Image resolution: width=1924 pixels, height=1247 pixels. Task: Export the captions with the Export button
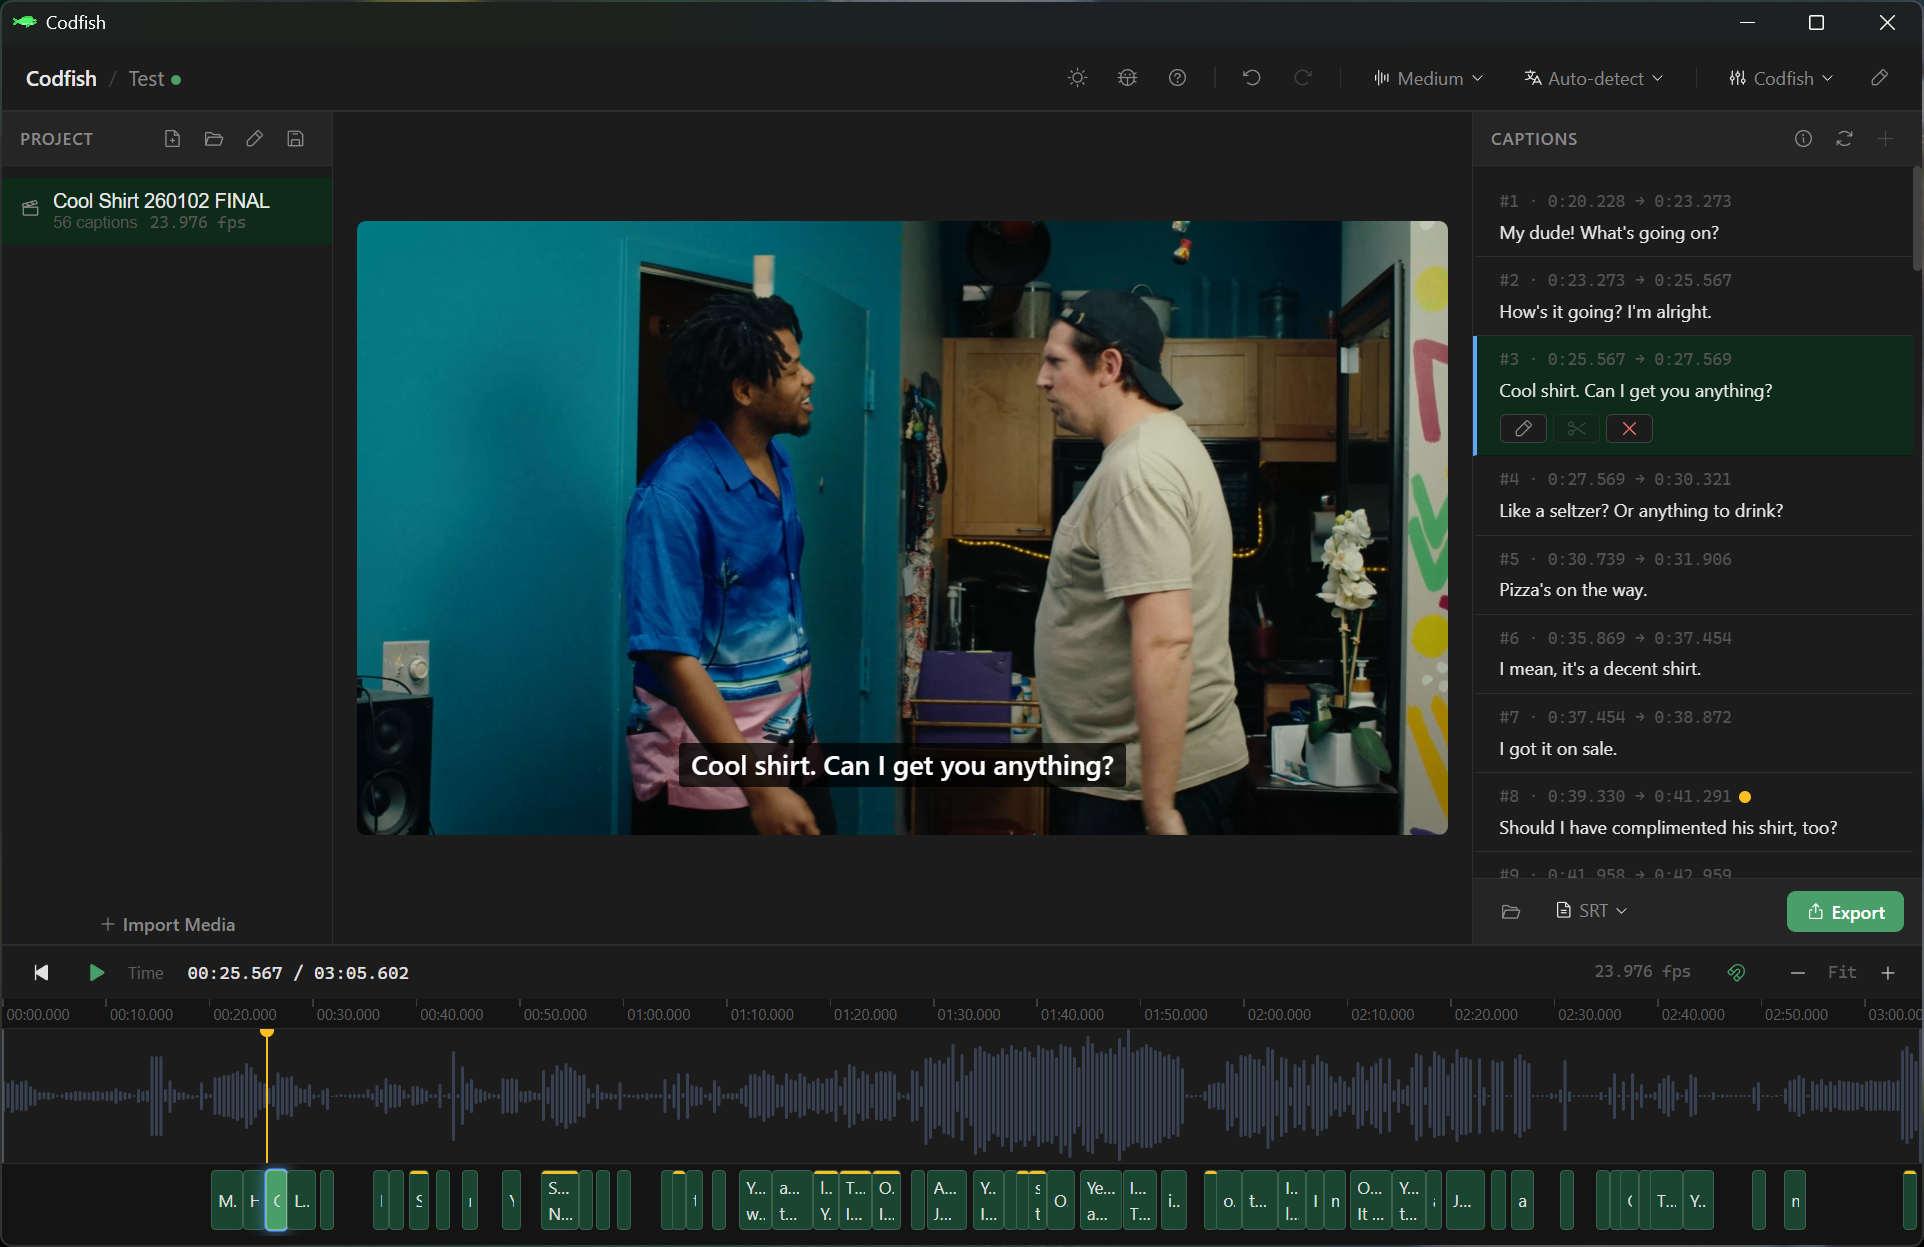coord(1845,911)
